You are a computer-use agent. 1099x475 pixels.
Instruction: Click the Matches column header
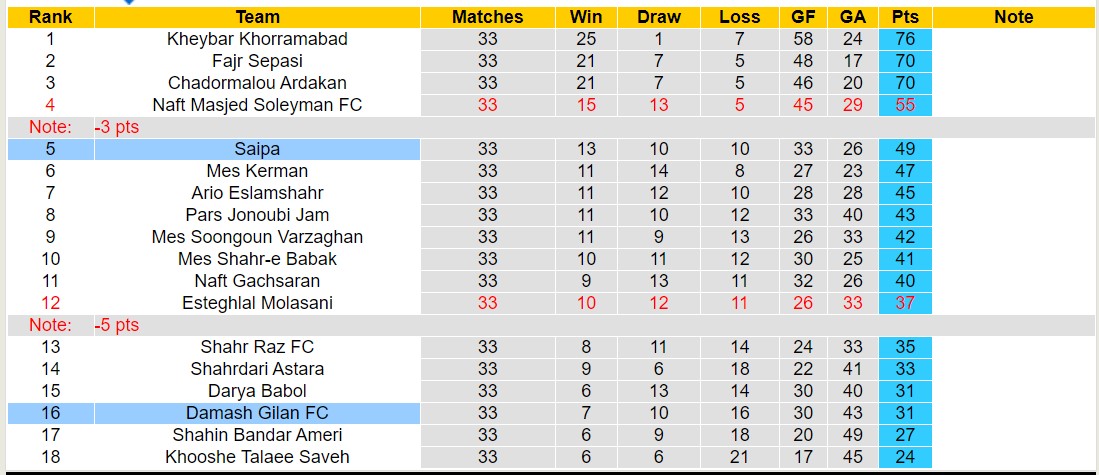(487, 17)
